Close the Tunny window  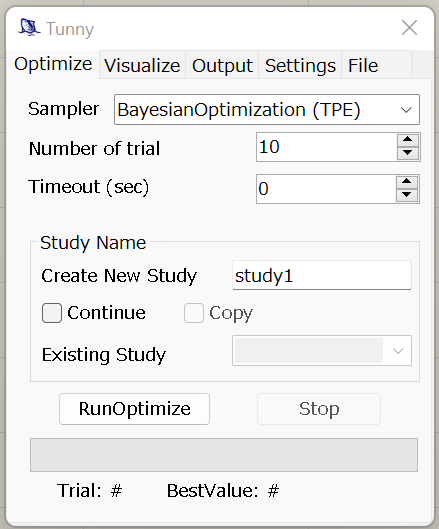[409, 28]
